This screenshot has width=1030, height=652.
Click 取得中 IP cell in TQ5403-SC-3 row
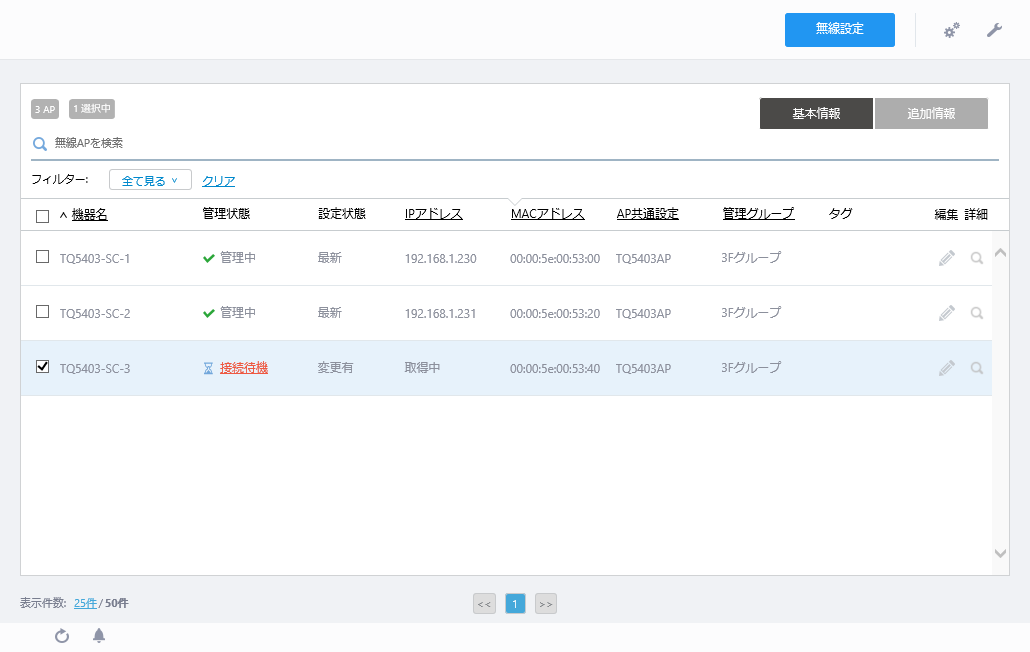pos(422,368)
